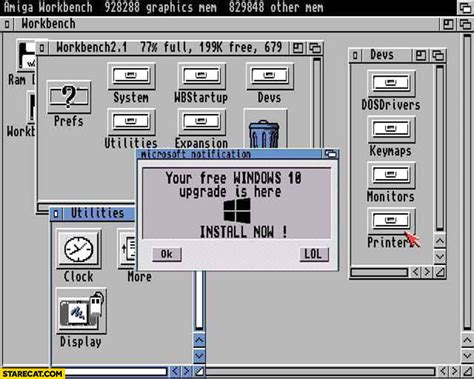Click the Devs window scroll down arrow
Viewport: 474px width, 379px height.
coord(440,256)
